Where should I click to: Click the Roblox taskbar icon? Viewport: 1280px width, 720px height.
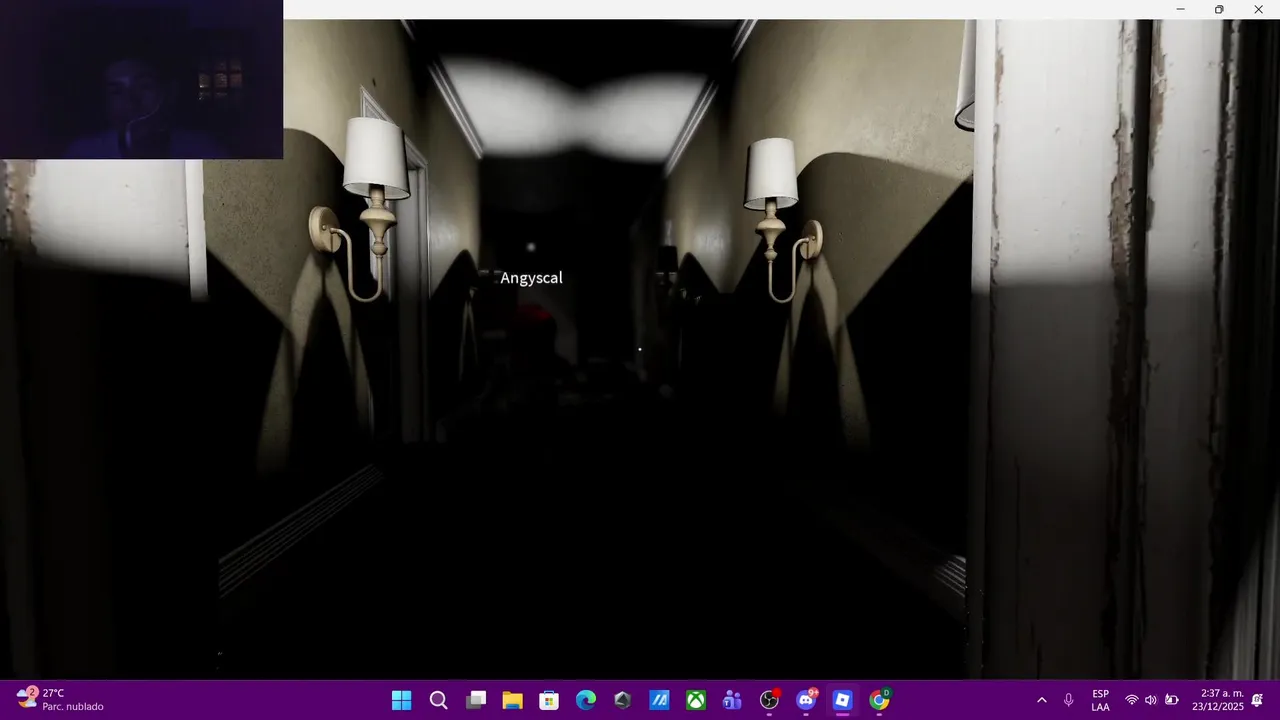(x=843, y=700)
